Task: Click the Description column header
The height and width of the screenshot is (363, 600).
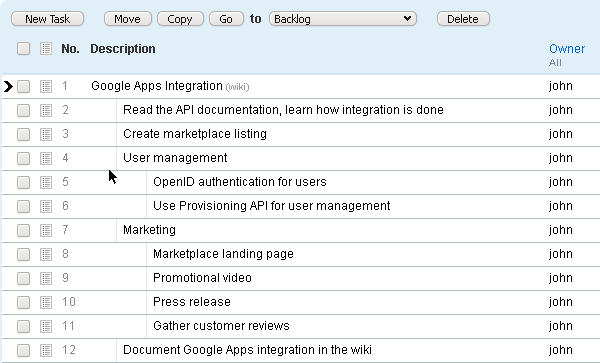Action: coord(123,49)
